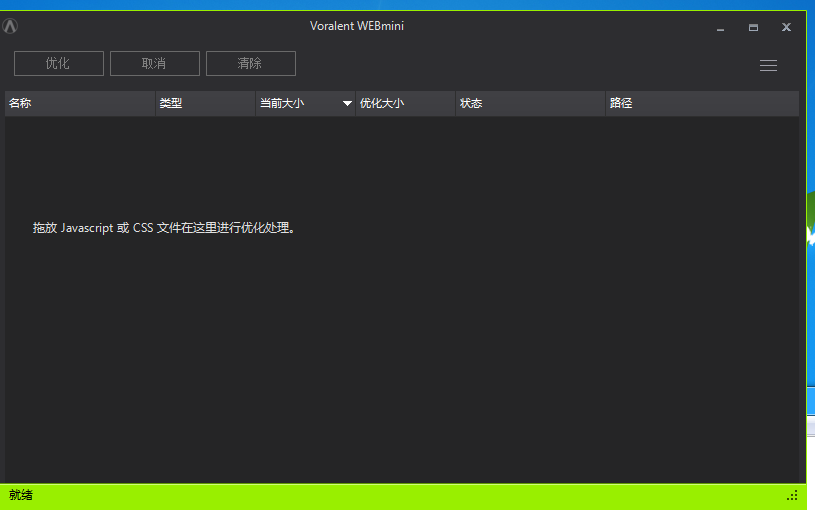The image size is (815, 510).
Task: Sort by the 类型 column header
Action: [205, 103]
